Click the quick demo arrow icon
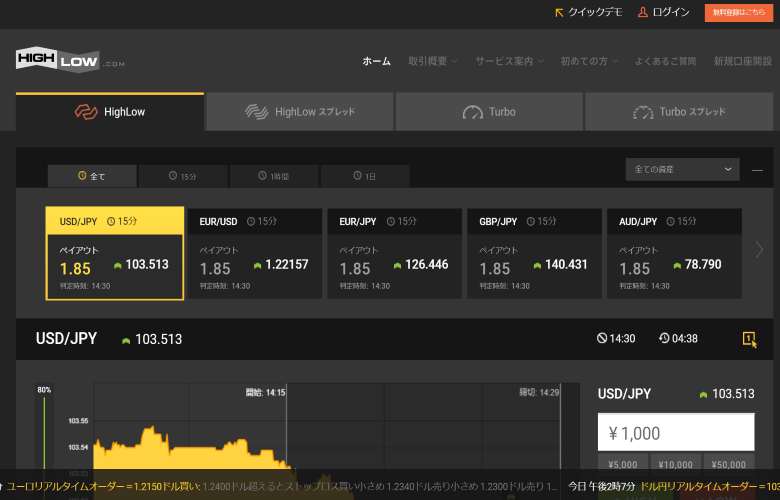The image size is (780, 500). (559, 12)
